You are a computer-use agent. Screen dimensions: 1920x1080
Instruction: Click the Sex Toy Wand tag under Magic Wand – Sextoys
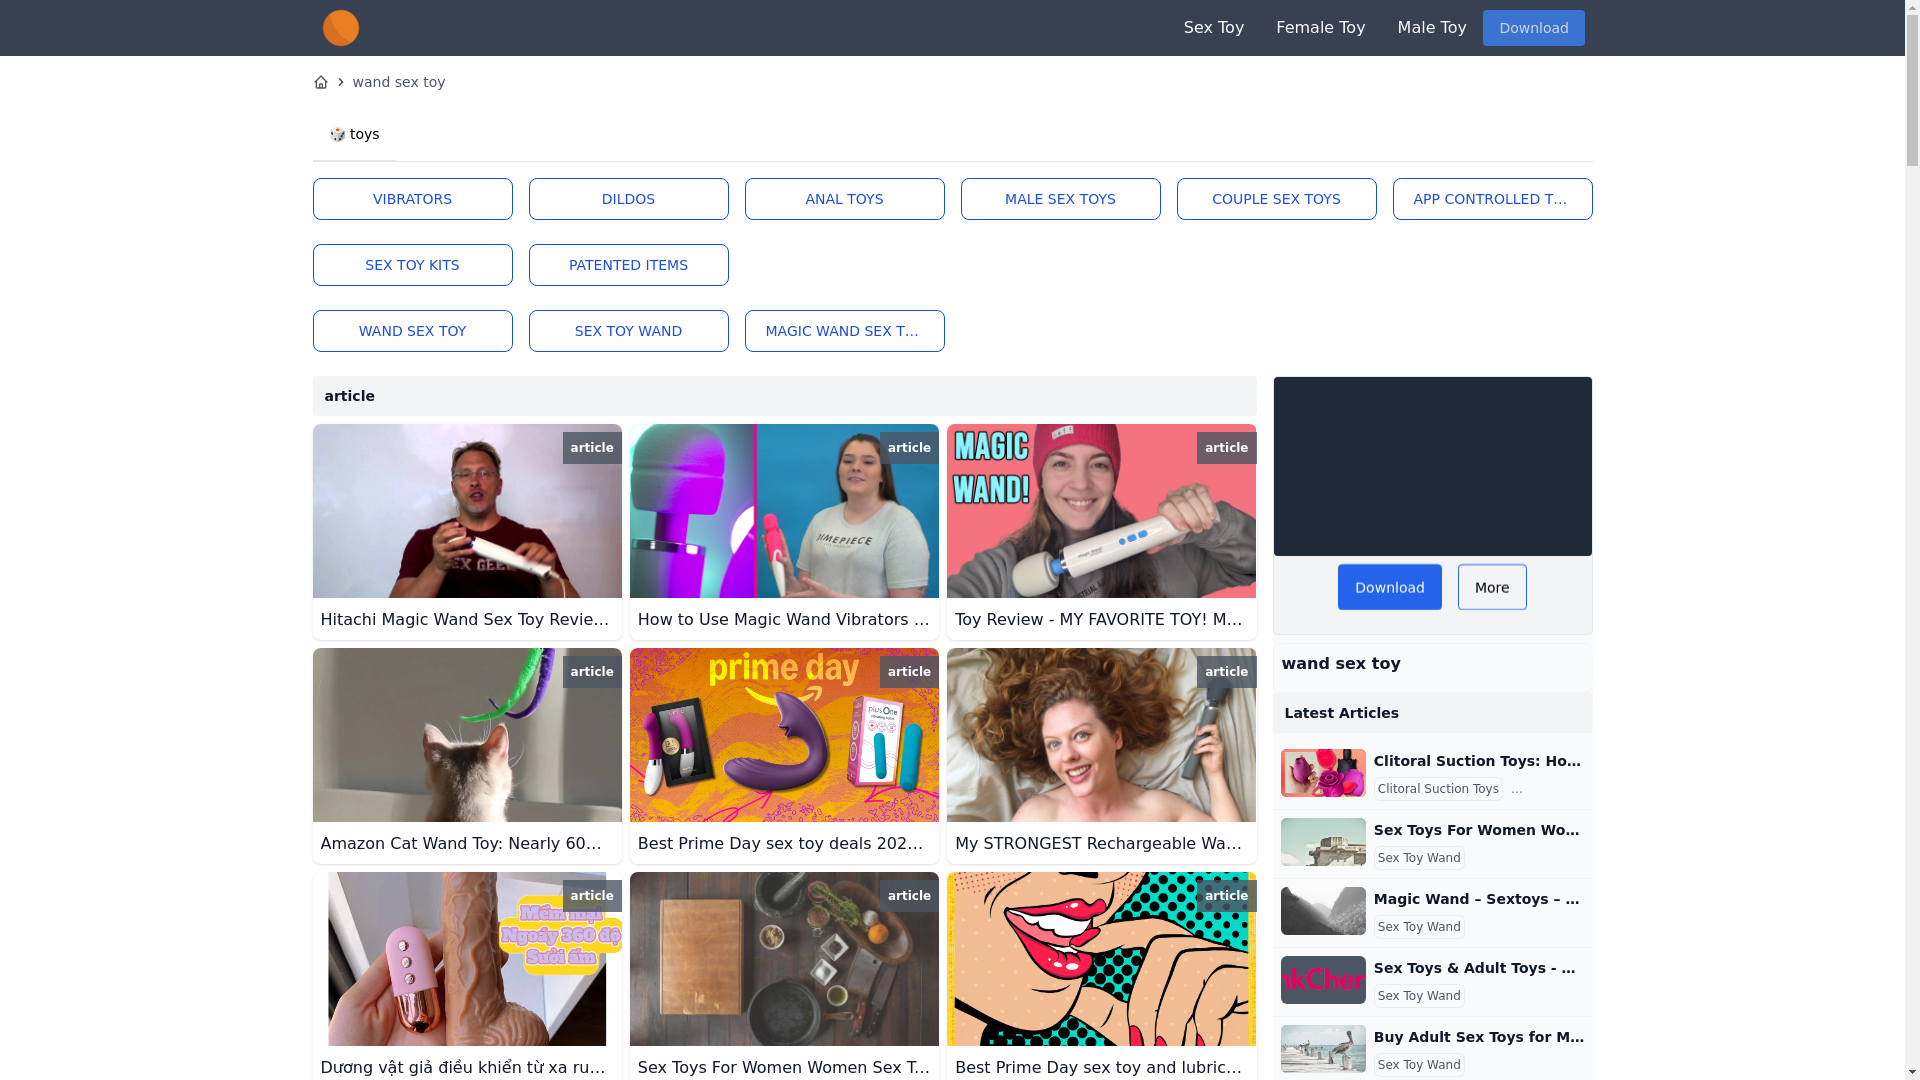click(x=1419, y=927)
